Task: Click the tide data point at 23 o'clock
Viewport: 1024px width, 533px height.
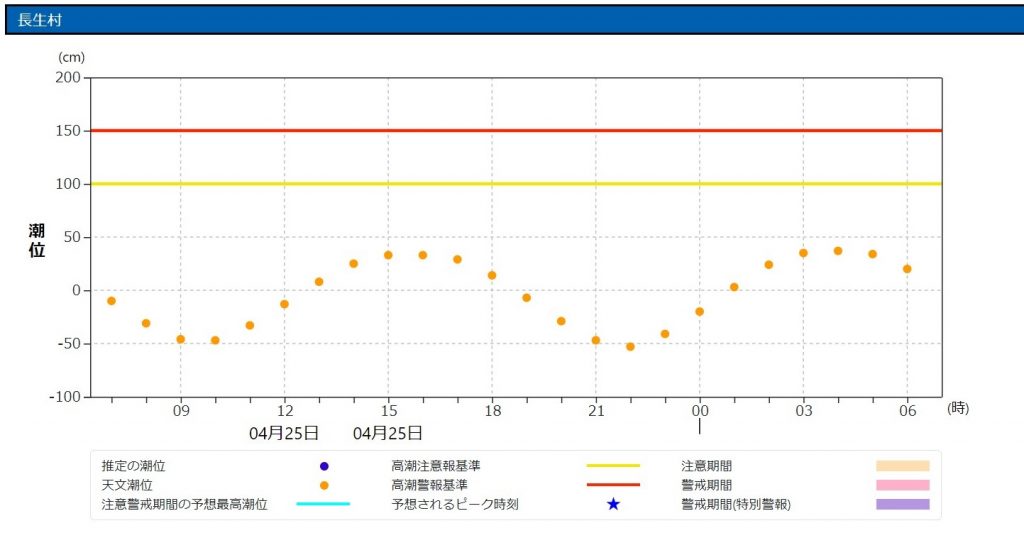Action: tap(665, 334)
